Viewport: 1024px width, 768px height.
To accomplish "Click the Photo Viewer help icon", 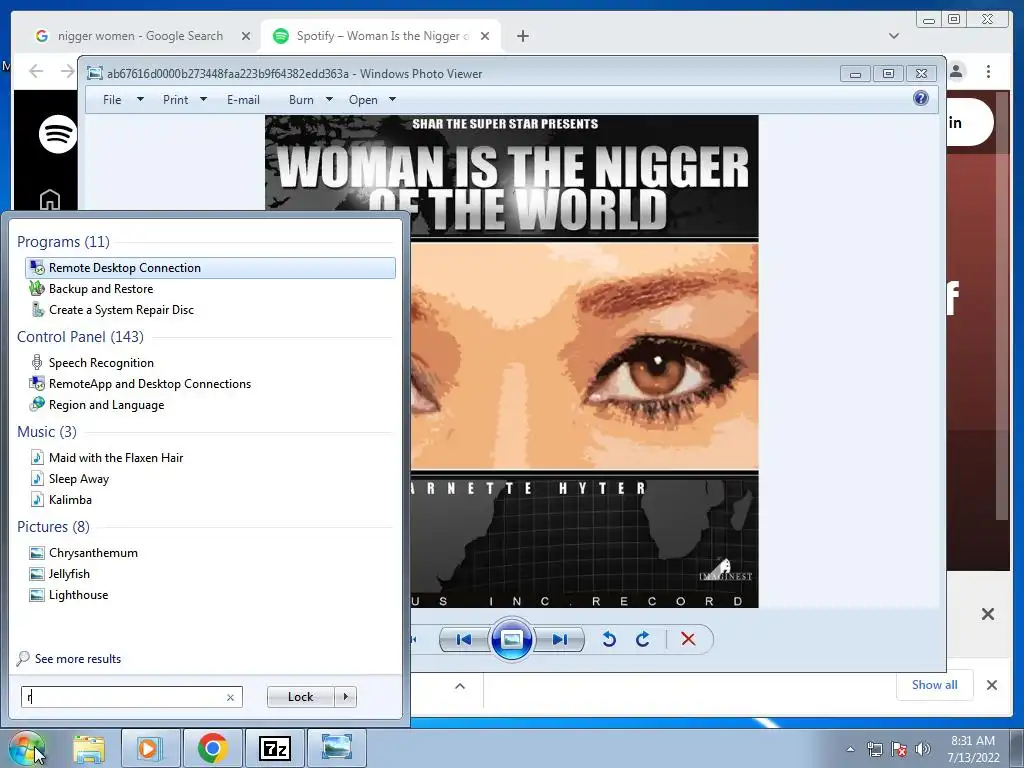I will click(921, 99).
